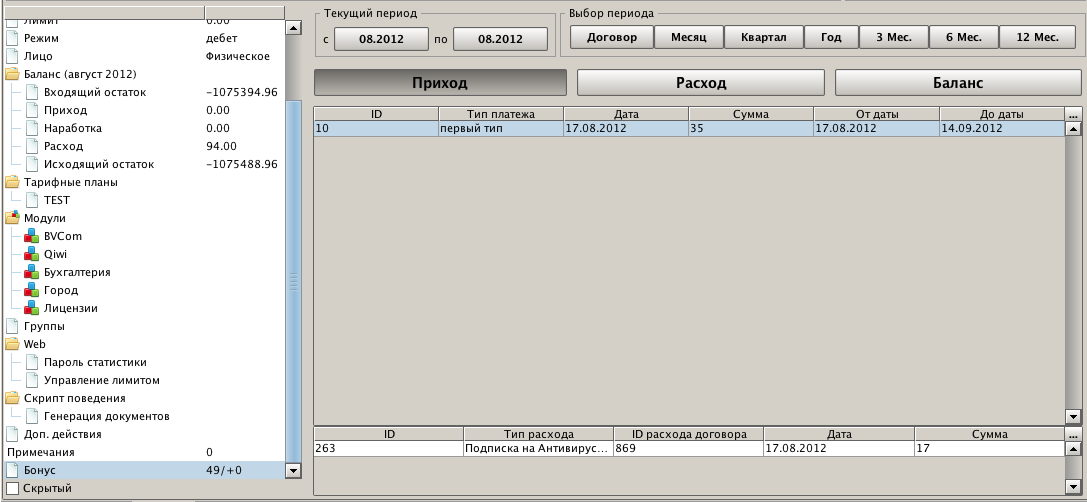Click the BVCom module icon
1087x502 pixels.
31,236
